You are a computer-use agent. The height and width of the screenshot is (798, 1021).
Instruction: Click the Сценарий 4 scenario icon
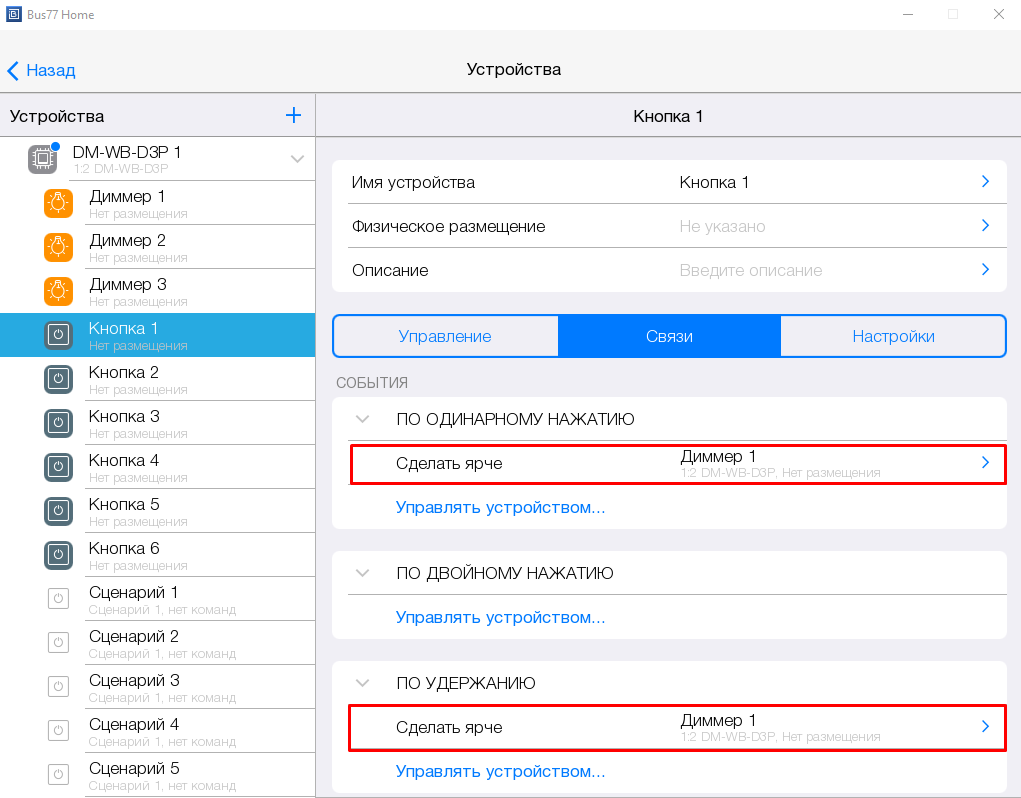pyautogui.click(x=59, y=731)
